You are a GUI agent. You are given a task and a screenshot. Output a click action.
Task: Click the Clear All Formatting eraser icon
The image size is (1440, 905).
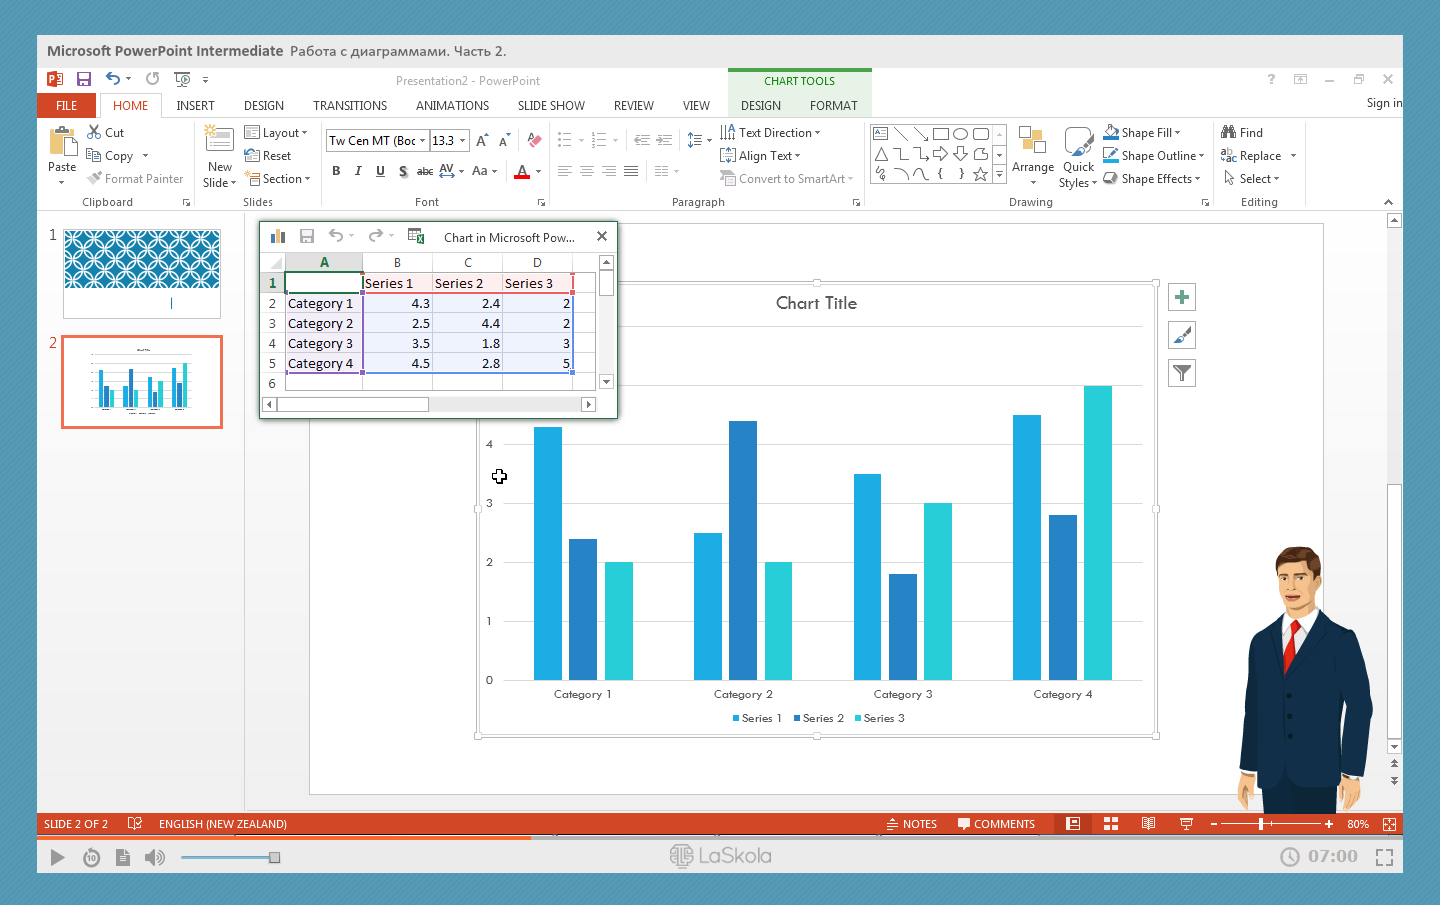534,141
